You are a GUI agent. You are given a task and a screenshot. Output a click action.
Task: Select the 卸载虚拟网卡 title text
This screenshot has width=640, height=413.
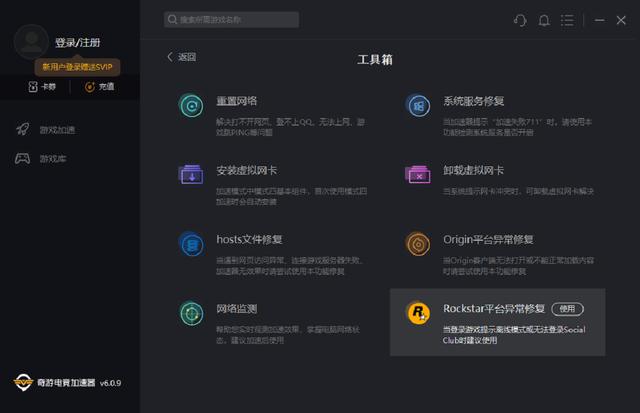coord(473,170)
